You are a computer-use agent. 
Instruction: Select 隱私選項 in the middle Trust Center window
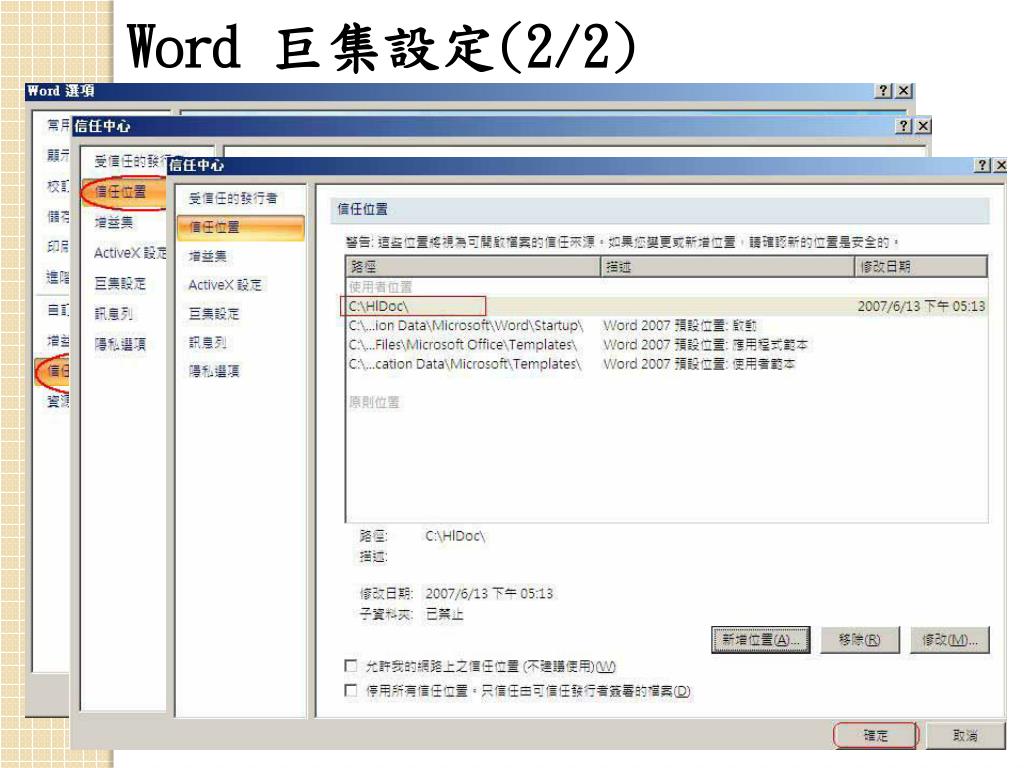click(121, 344)
